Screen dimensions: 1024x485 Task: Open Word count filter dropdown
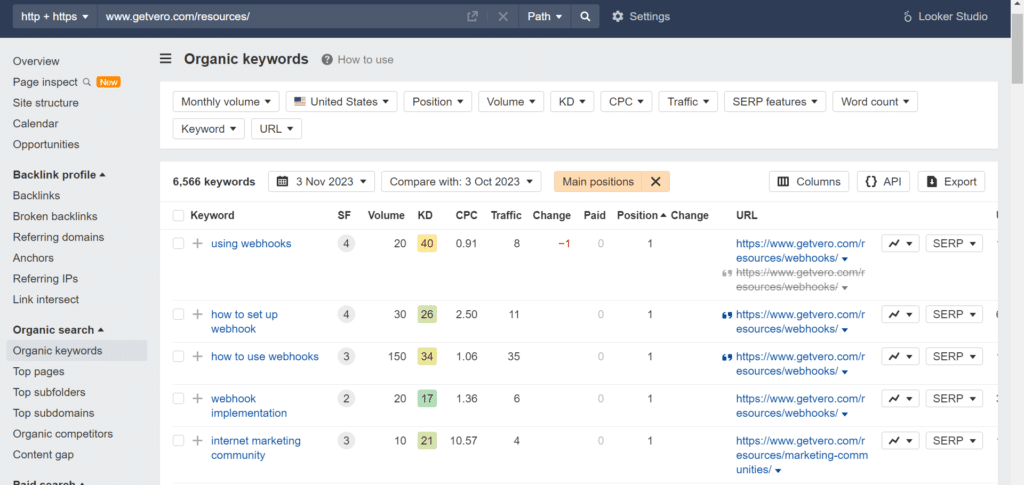[875, 102]
